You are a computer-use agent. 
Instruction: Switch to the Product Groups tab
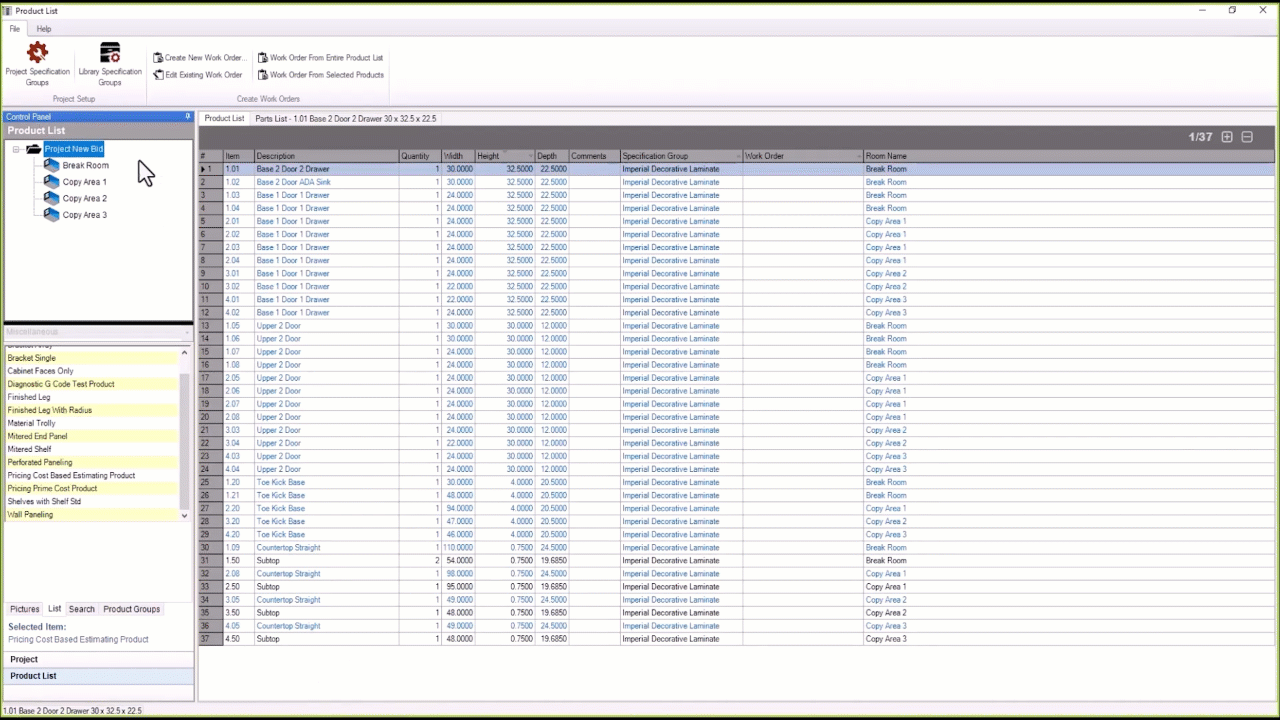(132, 609)
